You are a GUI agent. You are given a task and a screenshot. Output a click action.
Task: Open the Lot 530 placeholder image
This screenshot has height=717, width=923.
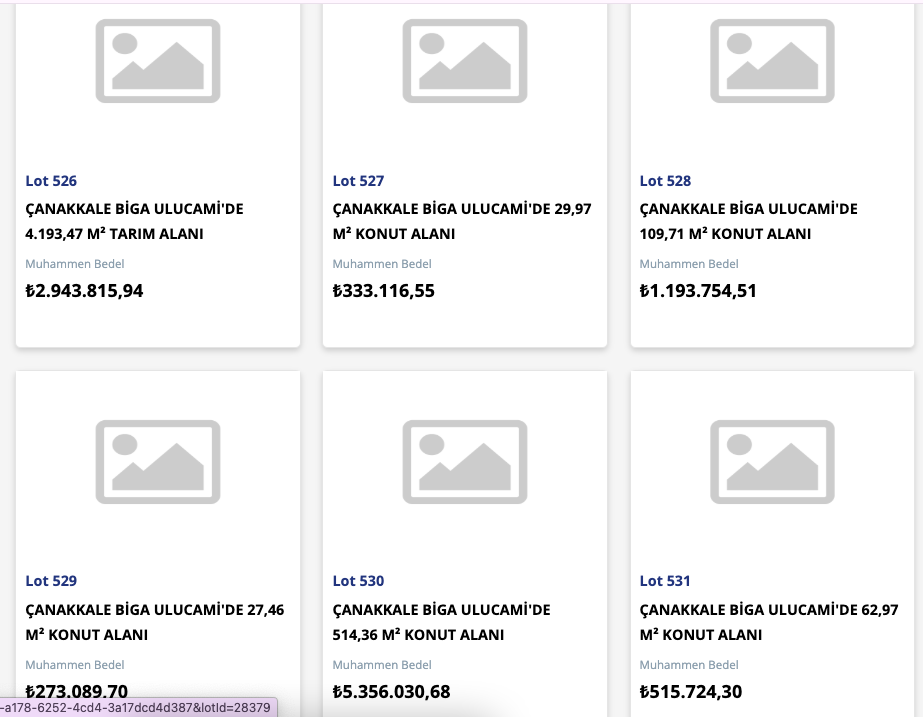[465, 462]
